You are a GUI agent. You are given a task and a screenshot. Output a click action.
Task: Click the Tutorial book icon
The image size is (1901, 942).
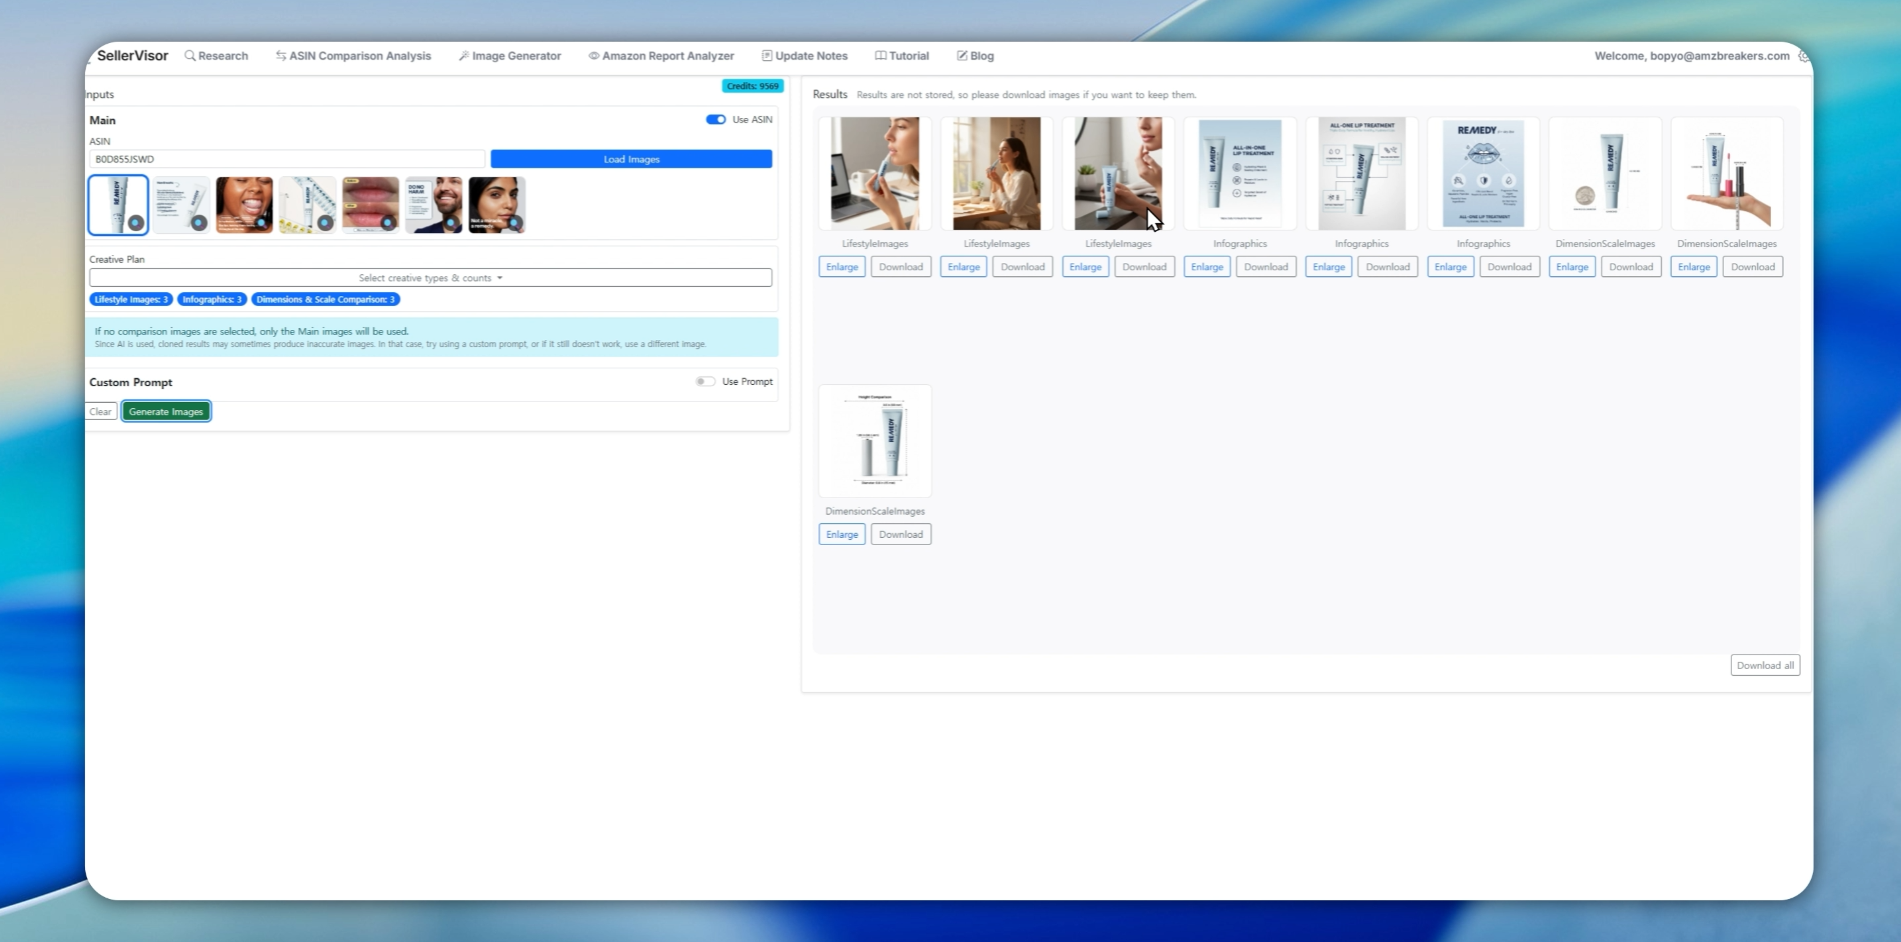pyautogui.click(x=880, y=56)
